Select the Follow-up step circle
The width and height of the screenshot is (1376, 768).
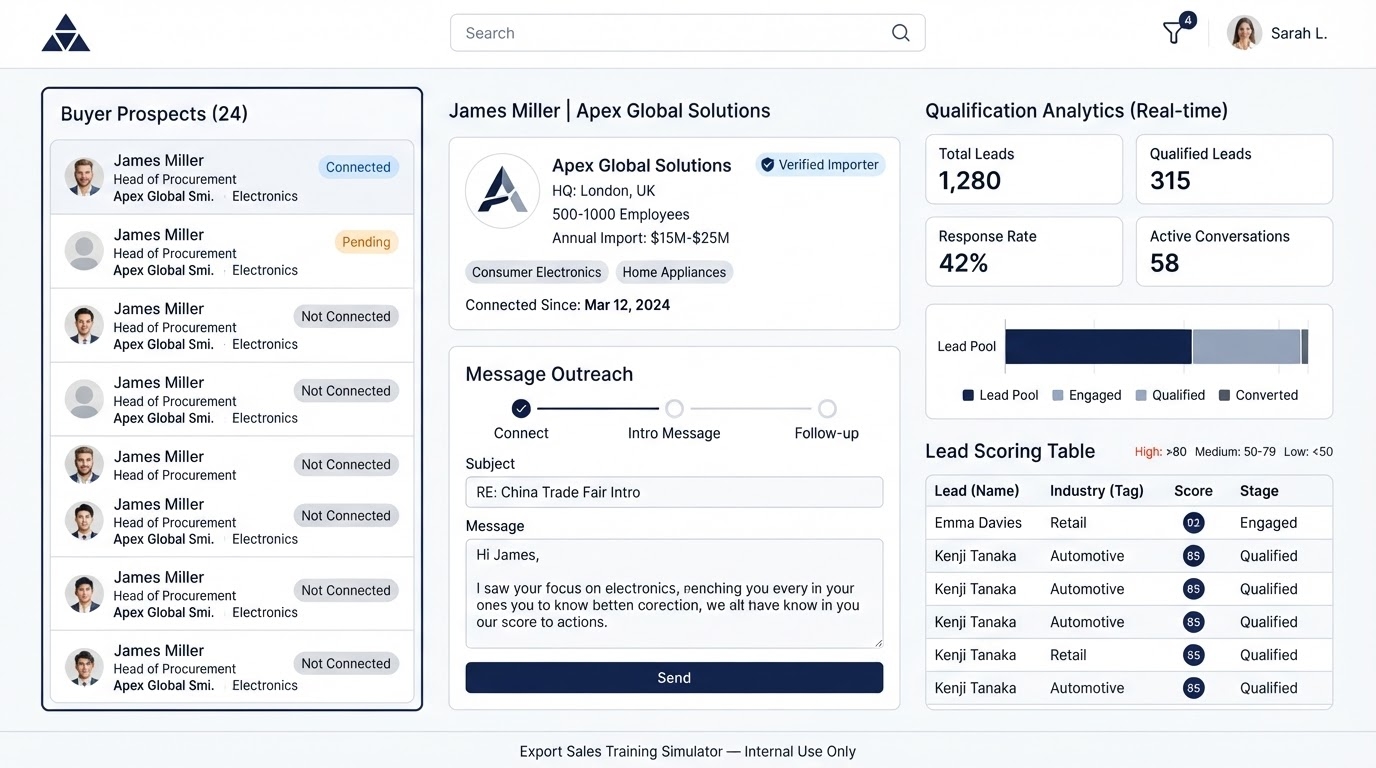point(827,408)
